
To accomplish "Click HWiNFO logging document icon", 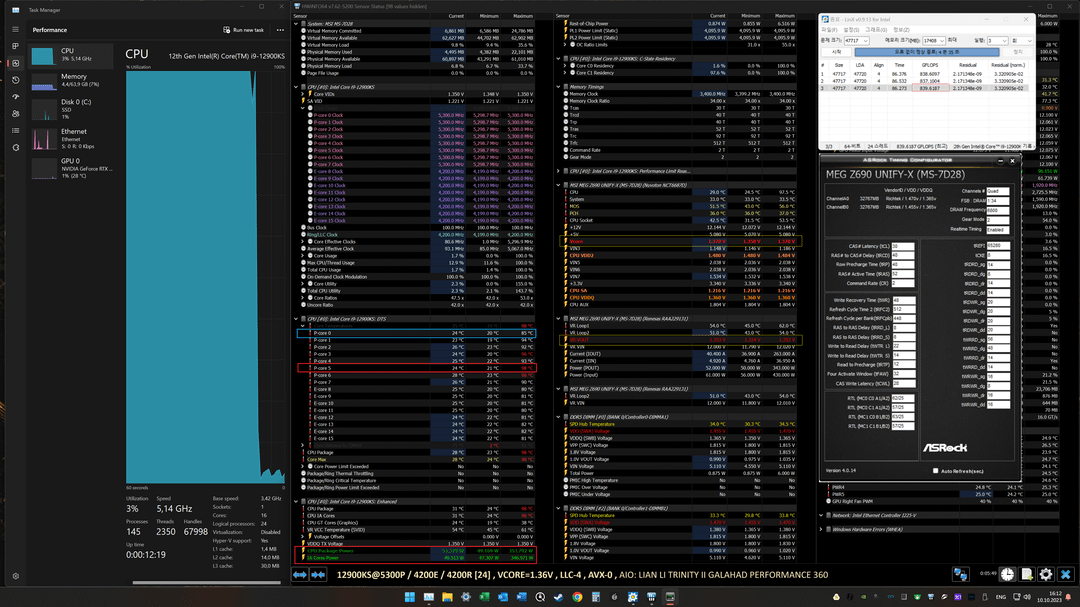I will coord(1026,574).
